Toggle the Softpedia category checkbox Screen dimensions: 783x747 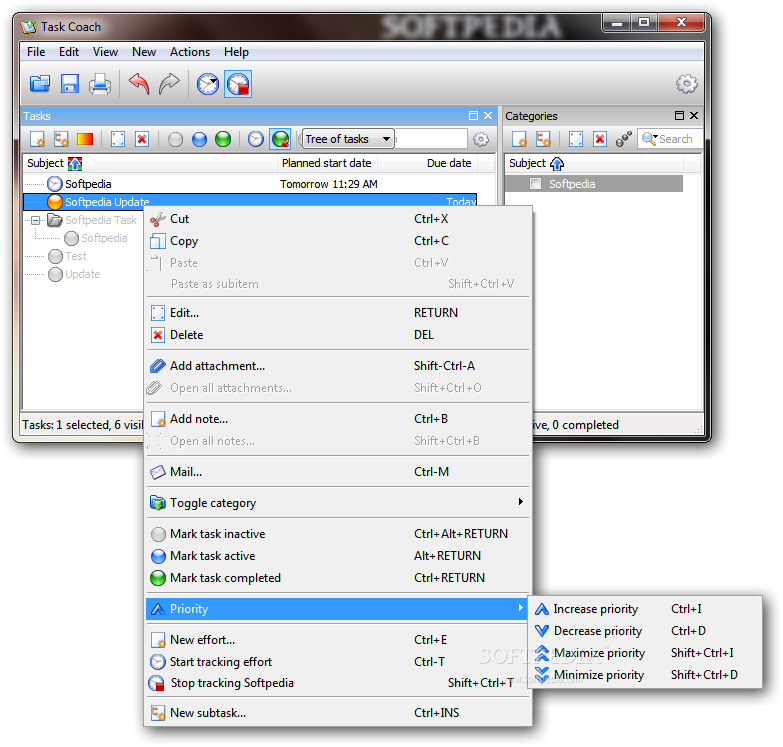point(535,184)
